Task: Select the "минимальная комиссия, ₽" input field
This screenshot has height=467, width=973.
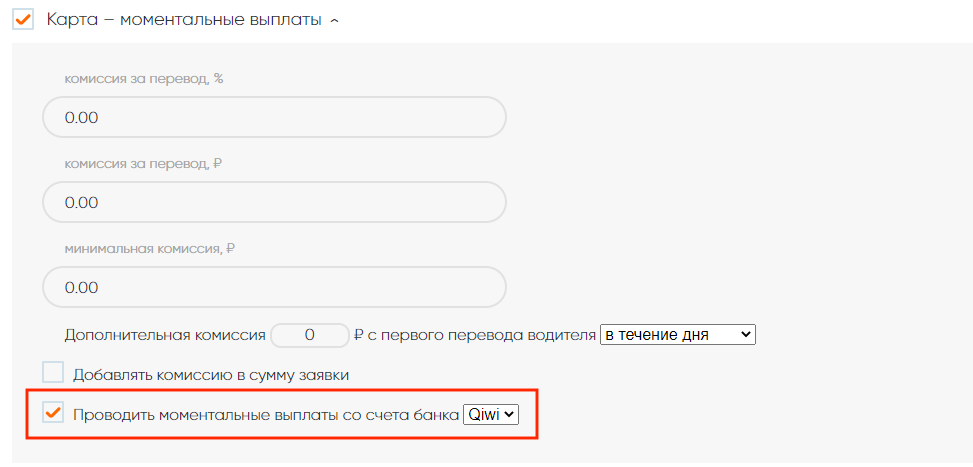Action: [274, 287]
